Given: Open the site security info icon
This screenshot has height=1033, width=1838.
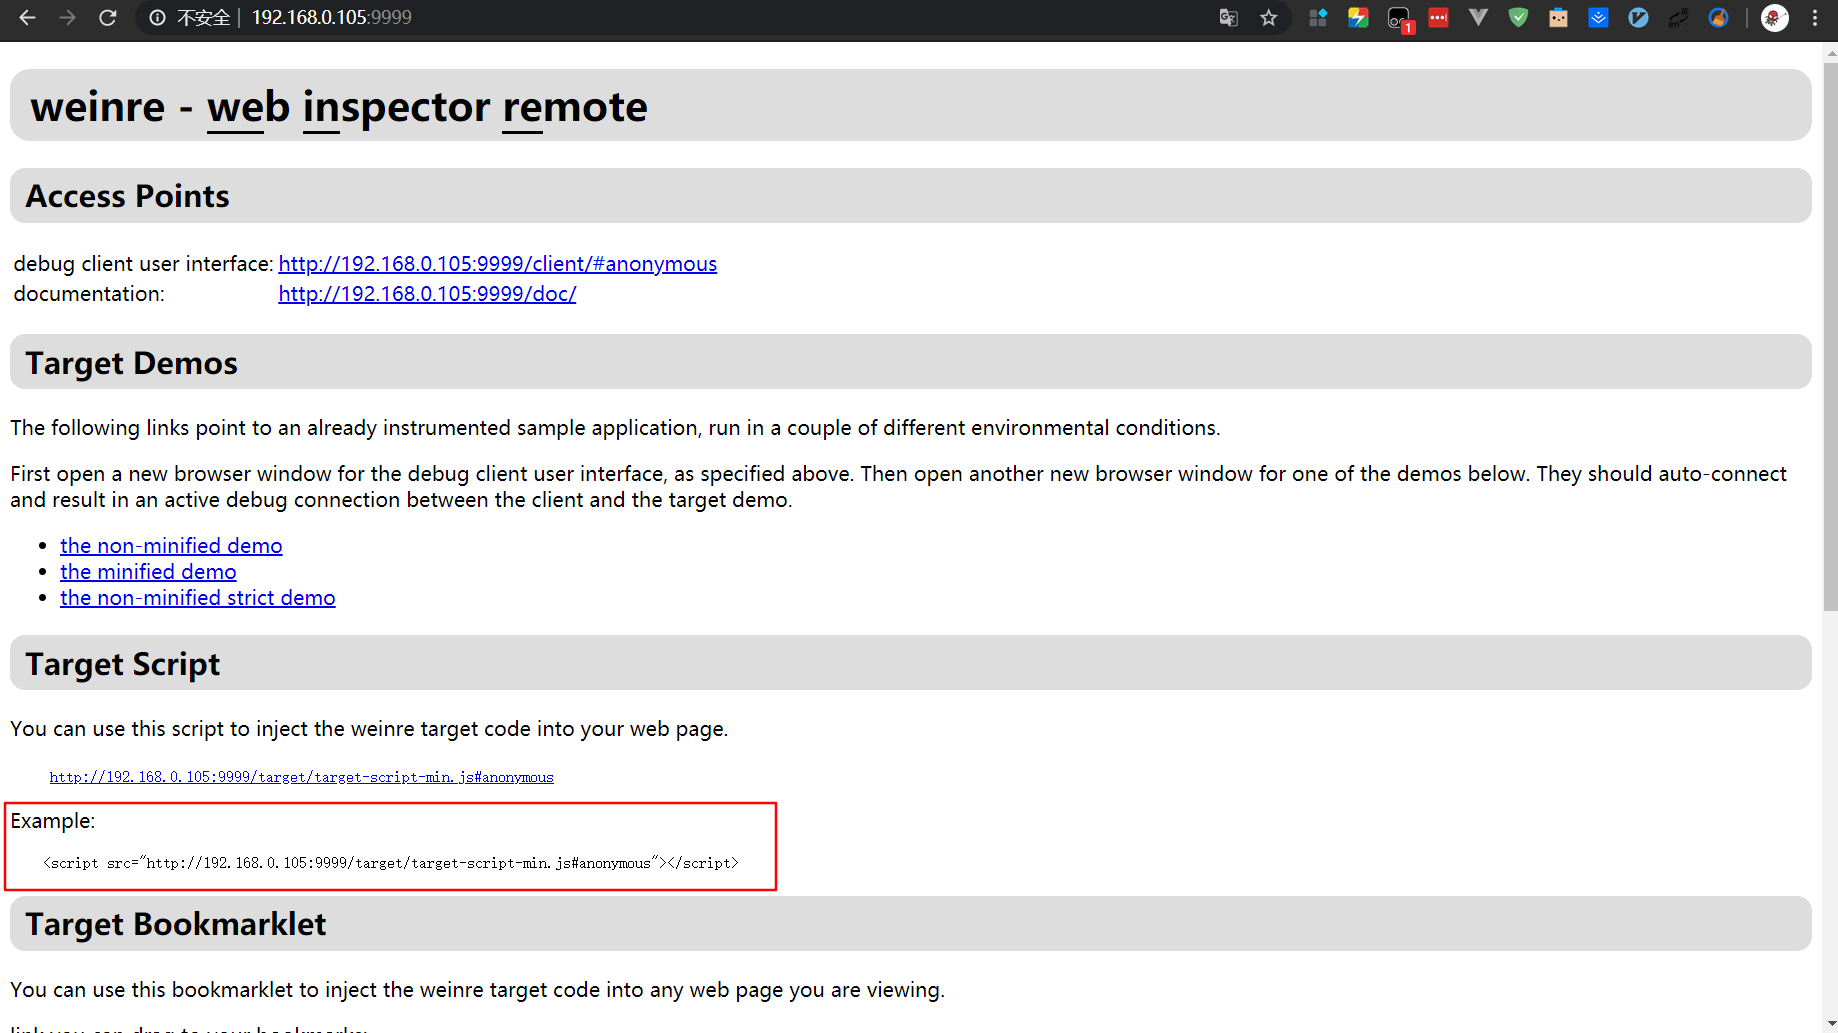Looking at the screenshot, I should (x=158, y=18).
